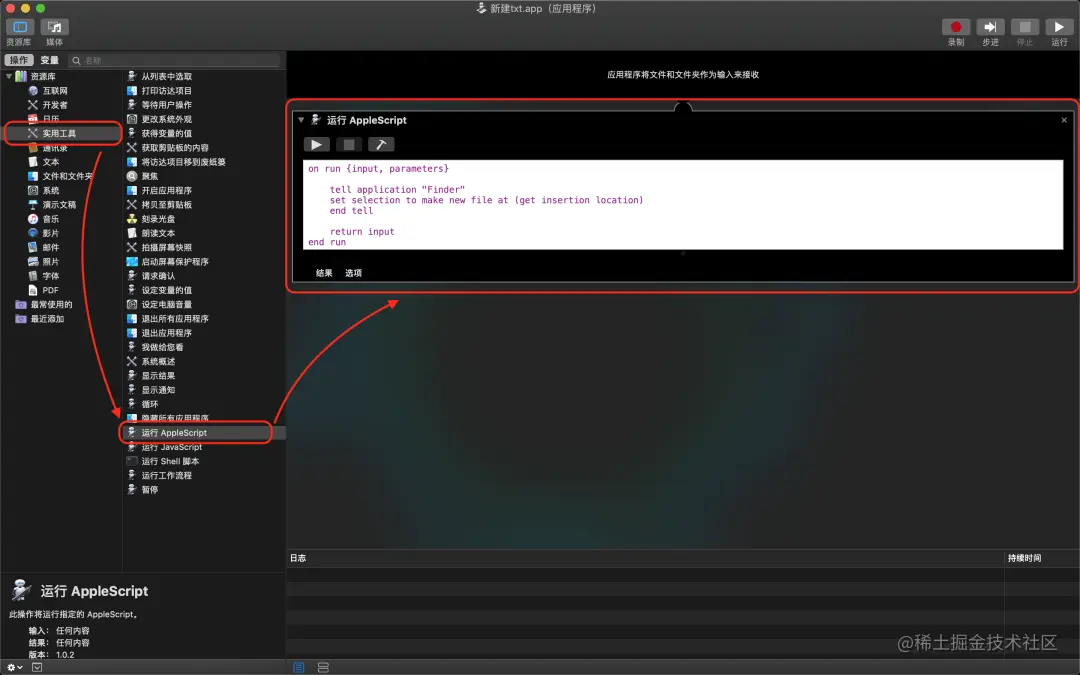1080x675 pixels.
Task: Show the 选项 options section
Action: point(353,273)
